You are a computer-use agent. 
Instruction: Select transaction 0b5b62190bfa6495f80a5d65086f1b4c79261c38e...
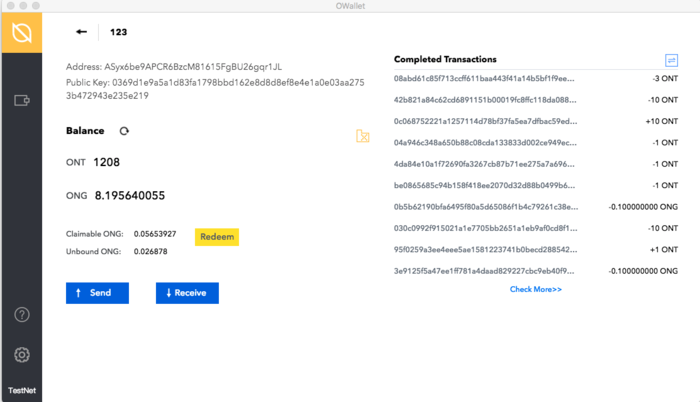tap(486, 207)
